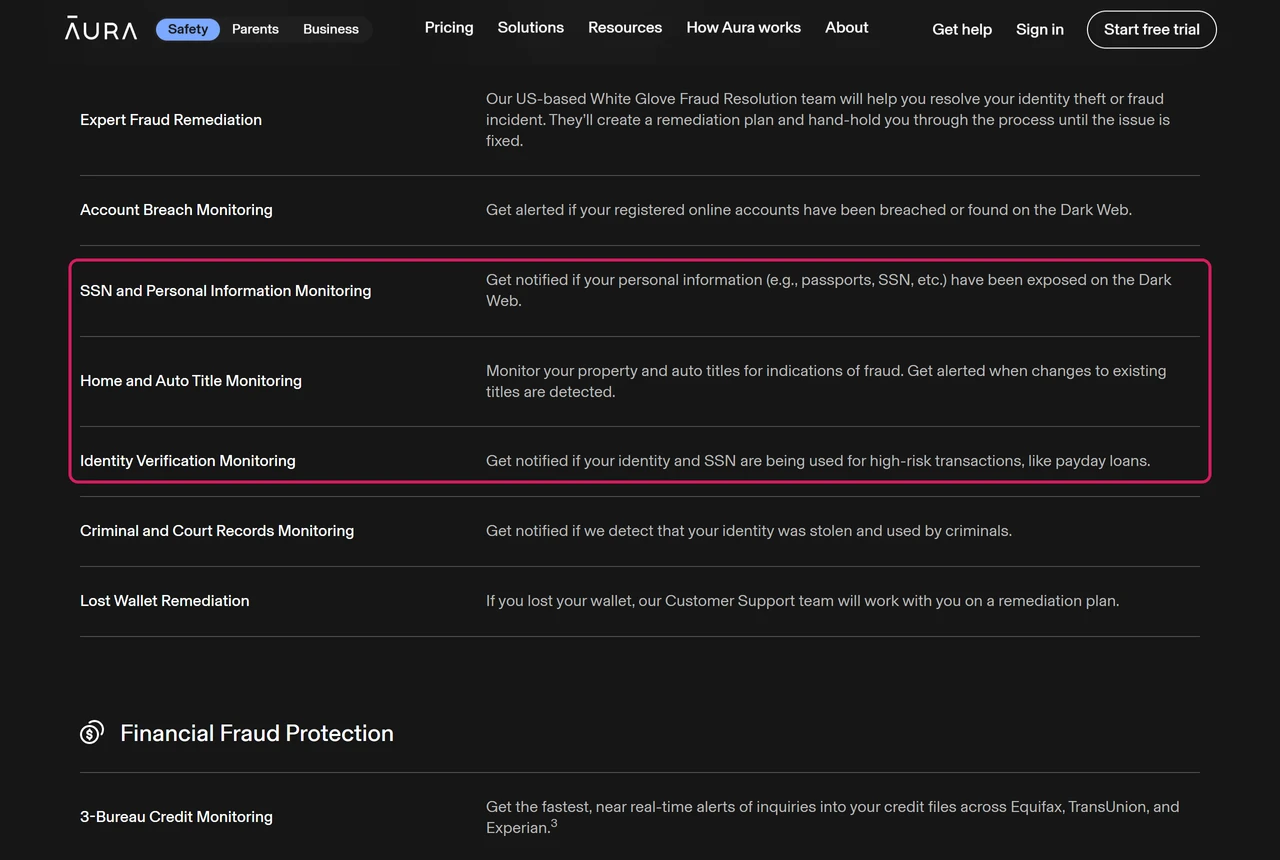Click the lost wallet Customer Support description
The image size is (1280, 860).
click(x=803, y=601)
